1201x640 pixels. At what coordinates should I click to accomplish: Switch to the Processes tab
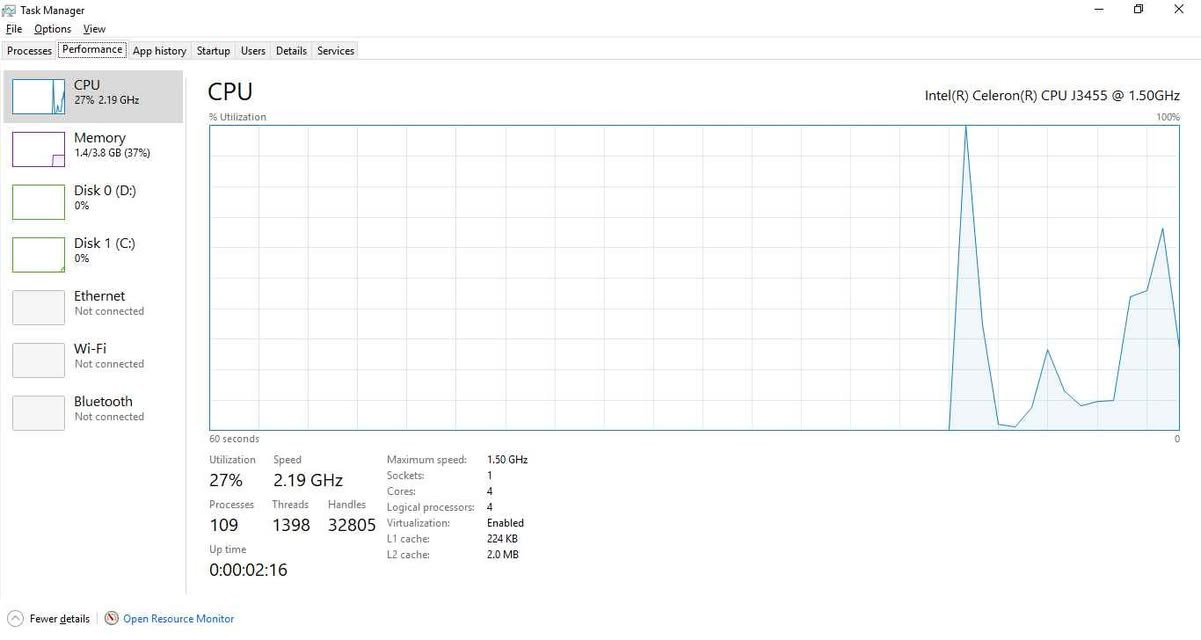(x=29, y=51)
